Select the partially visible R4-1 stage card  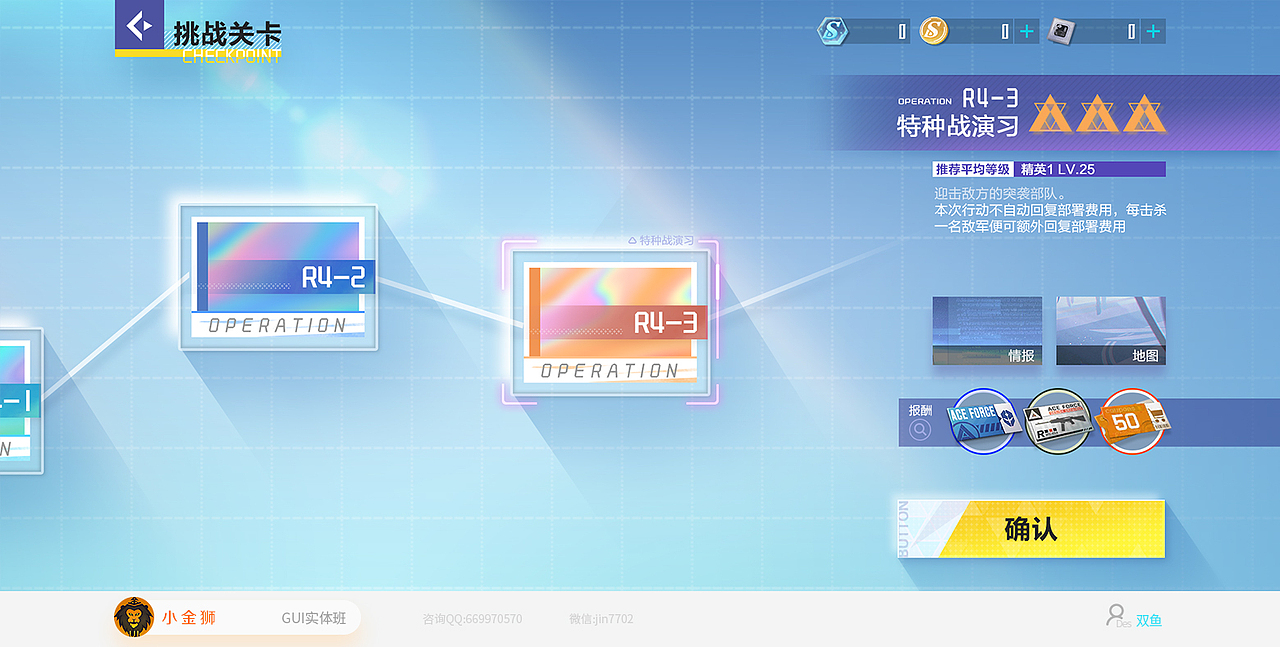[x=20, y=400]
